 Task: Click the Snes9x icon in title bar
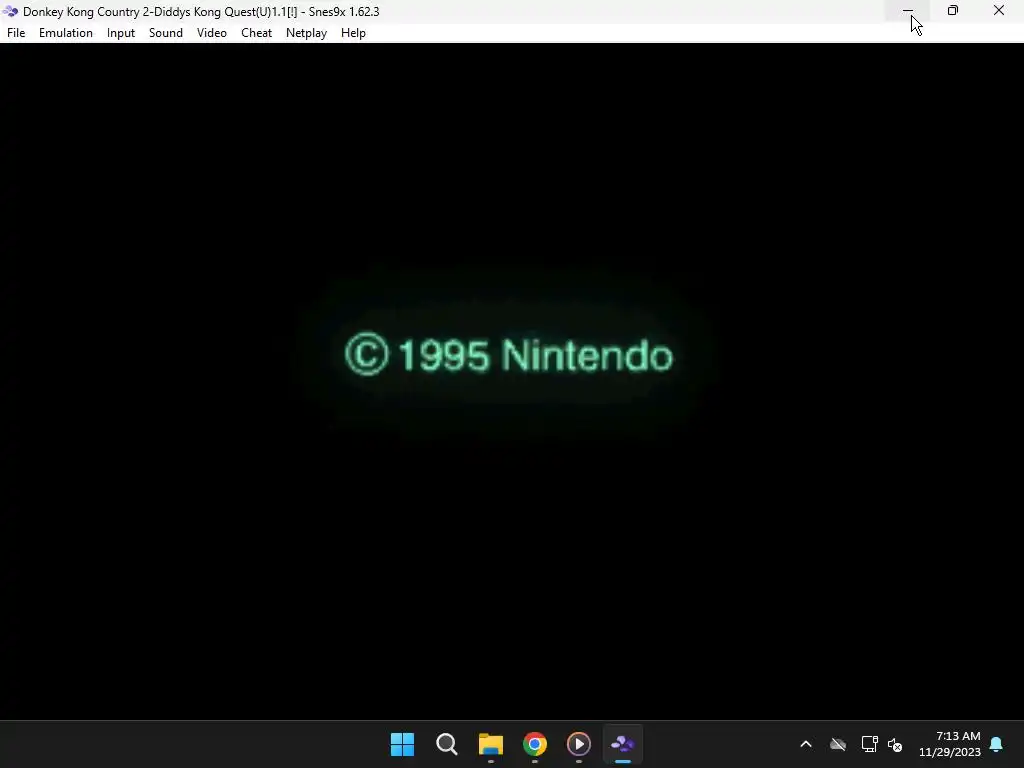tap(10, 11)
